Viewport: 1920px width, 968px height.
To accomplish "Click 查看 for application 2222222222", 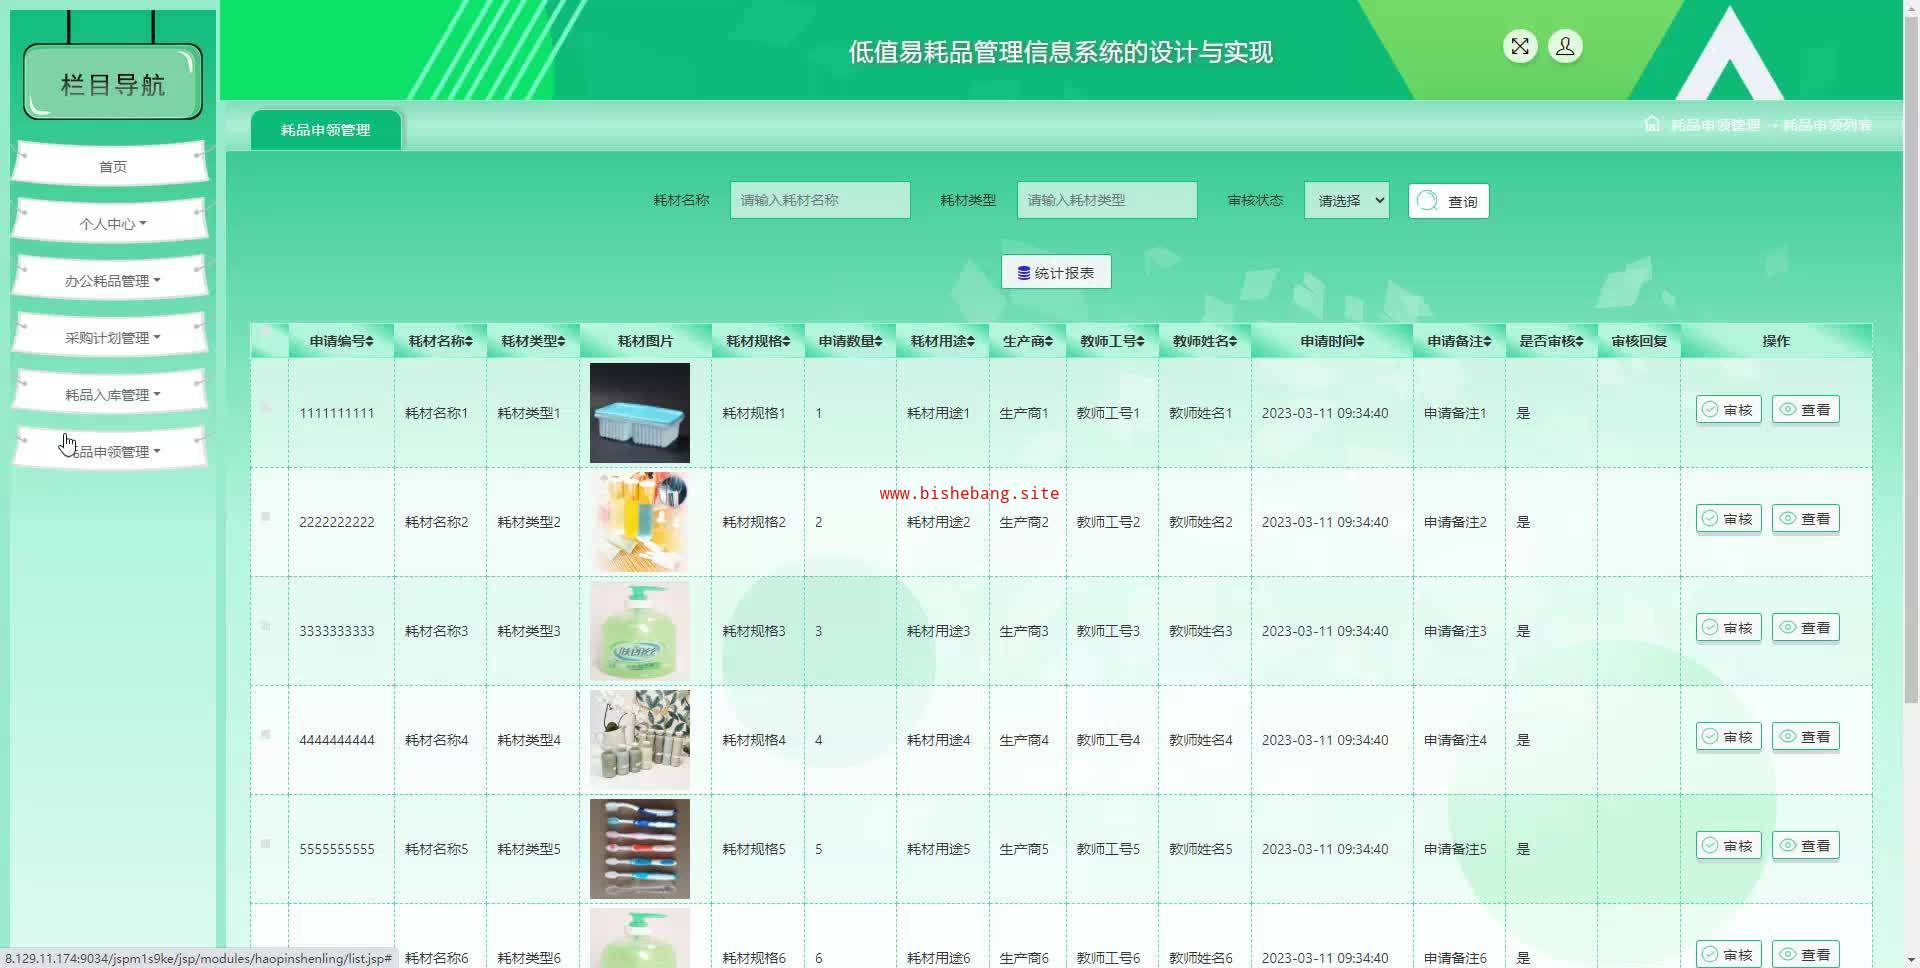I will pyautogui.click(x=1806, y=519).
